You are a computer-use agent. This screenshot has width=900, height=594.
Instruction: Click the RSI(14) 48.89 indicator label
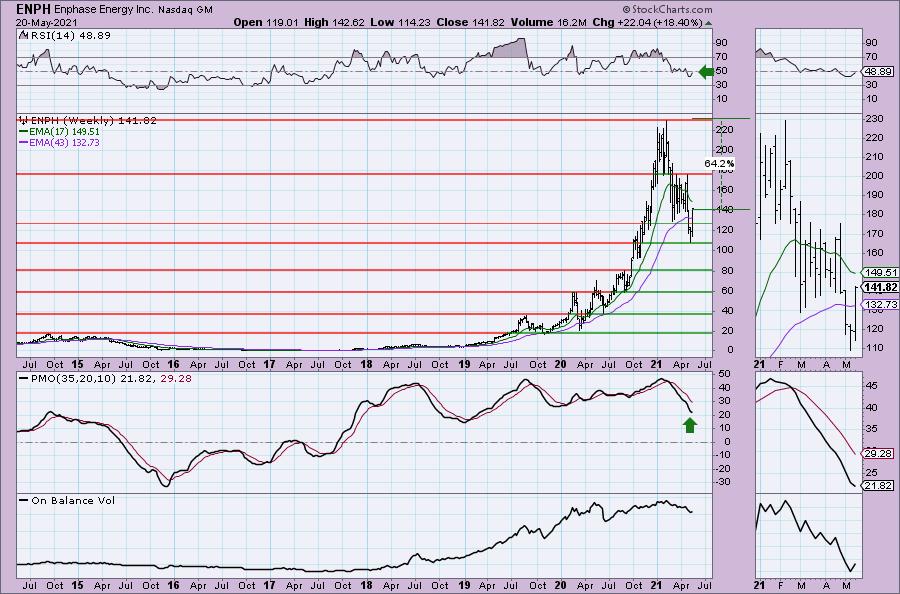point(70,35)
